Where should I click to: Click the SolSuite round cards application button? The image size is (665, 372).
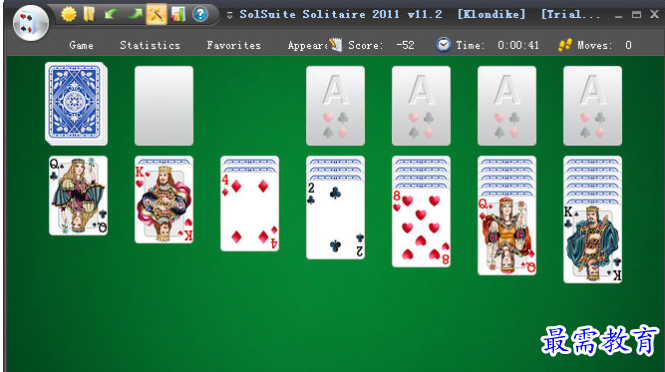pyautogui.click(x=31, y=23)
